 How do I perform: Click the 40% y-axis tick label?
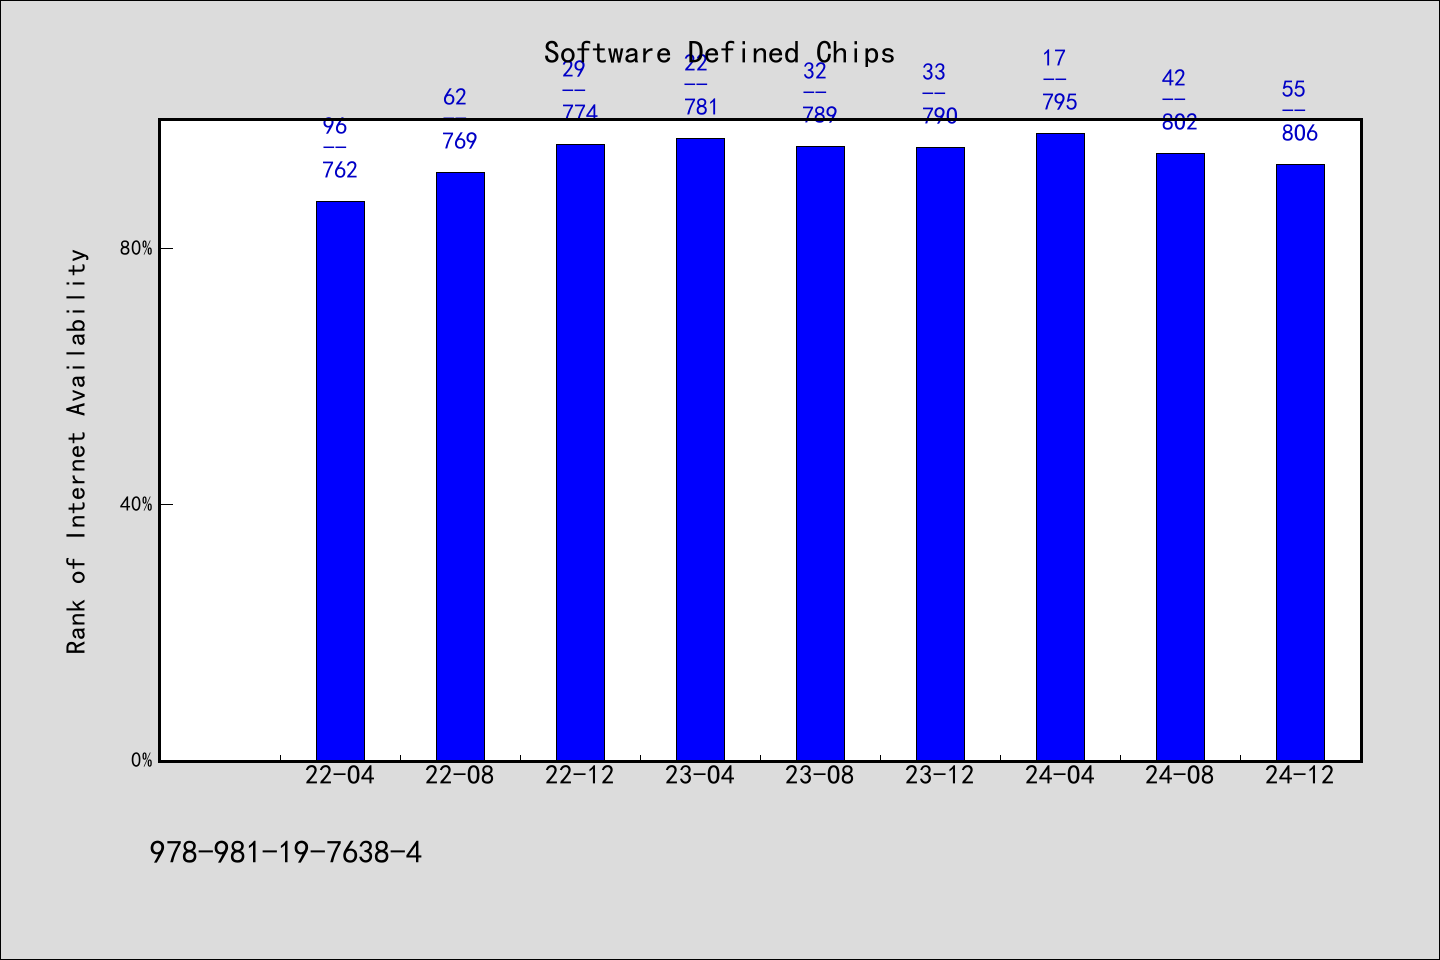(x=136, y=504)
